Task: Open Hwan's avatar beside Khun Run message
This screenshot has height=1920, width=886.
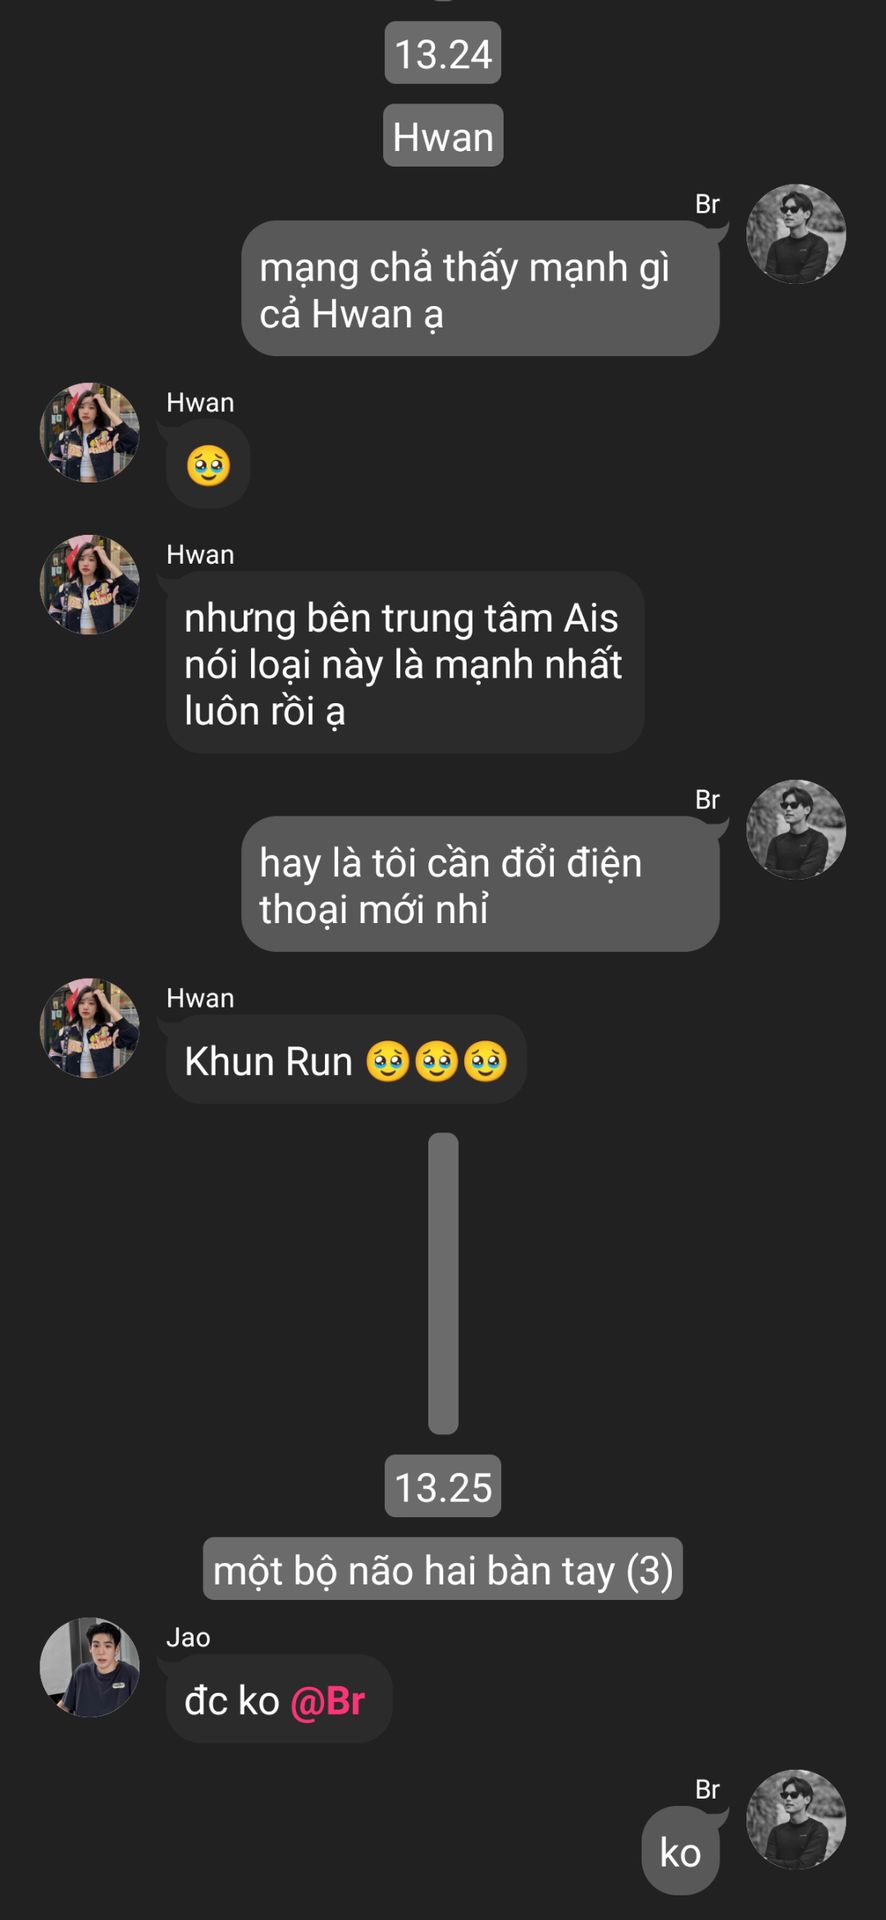Action: [x=89, y=1028]
